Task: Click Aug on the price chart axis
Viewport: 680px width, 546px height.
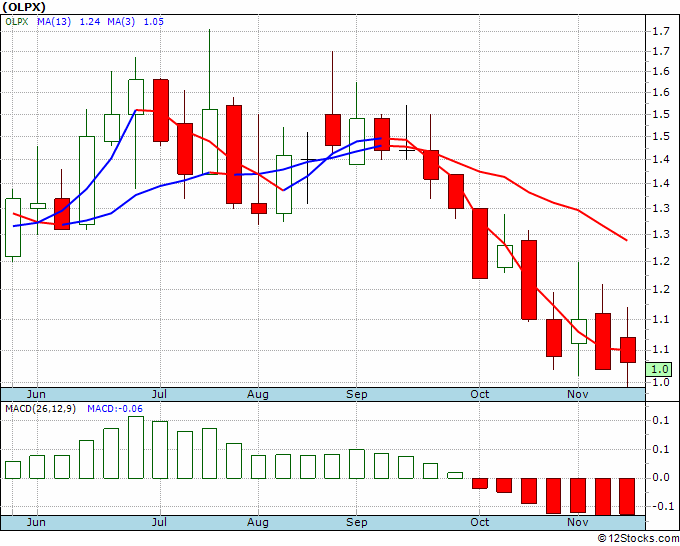Action: 258,394
